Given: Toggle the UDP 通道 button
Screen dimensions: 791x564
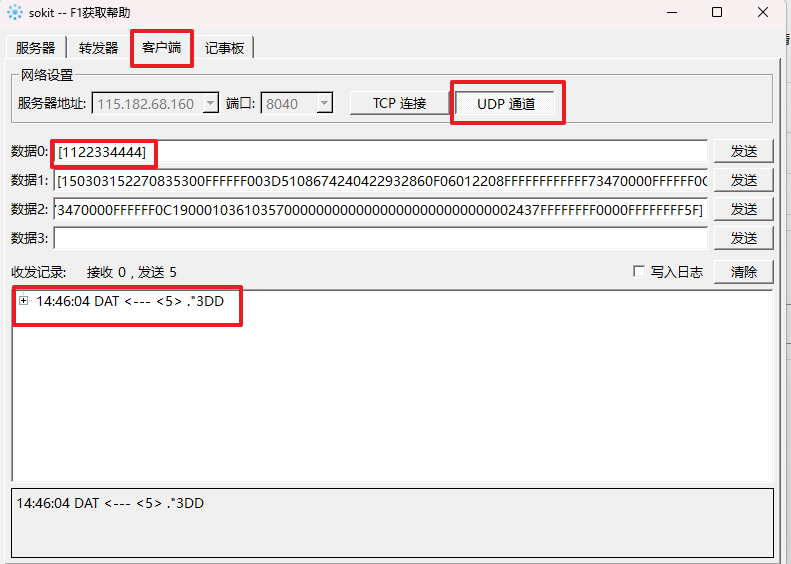Looking at the screenshot, I should coord(506,104).
